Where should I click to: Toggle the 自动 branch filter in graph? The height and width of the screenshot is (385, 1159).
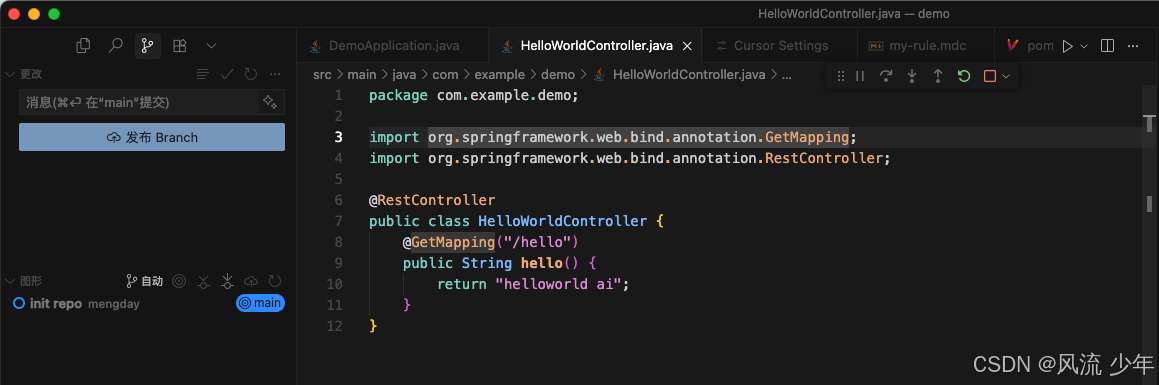[144, 281]
